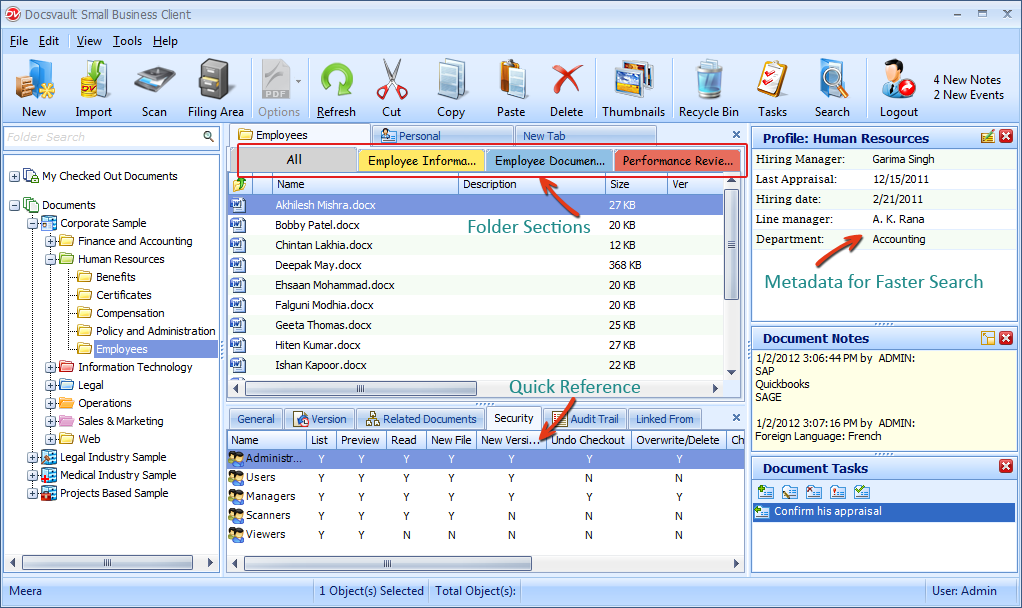The image size is (1022, 608).
Task: Open the Tasks toolbar icon
Action: 772,88
